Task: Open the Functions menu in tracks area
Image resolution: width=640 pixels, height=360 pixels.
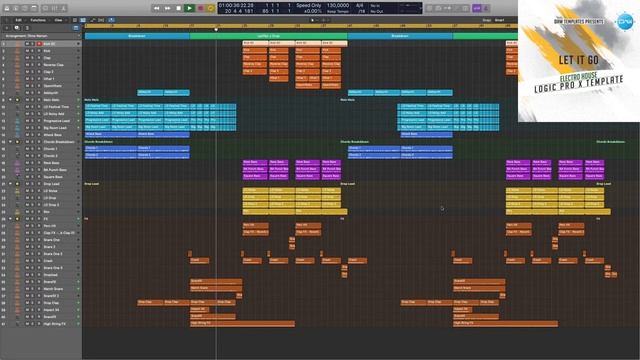Action: [39, 20]
